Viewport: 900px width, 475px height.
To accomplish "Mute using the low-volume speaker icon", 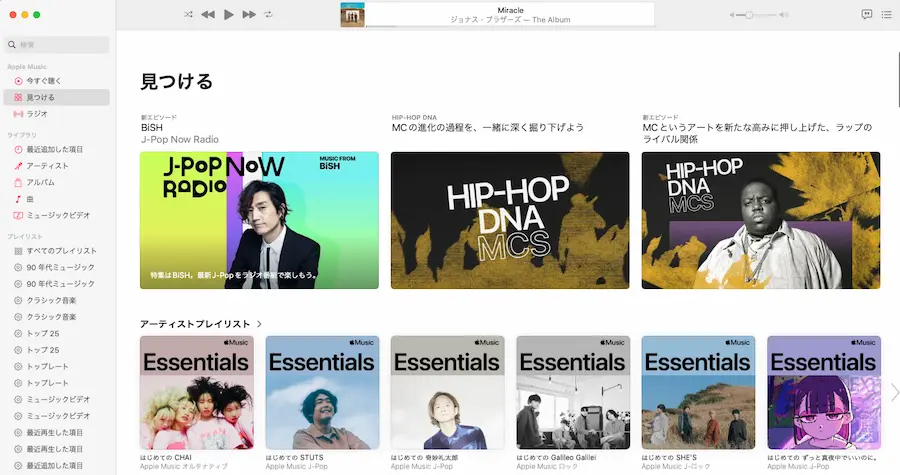I will (732, 15).
